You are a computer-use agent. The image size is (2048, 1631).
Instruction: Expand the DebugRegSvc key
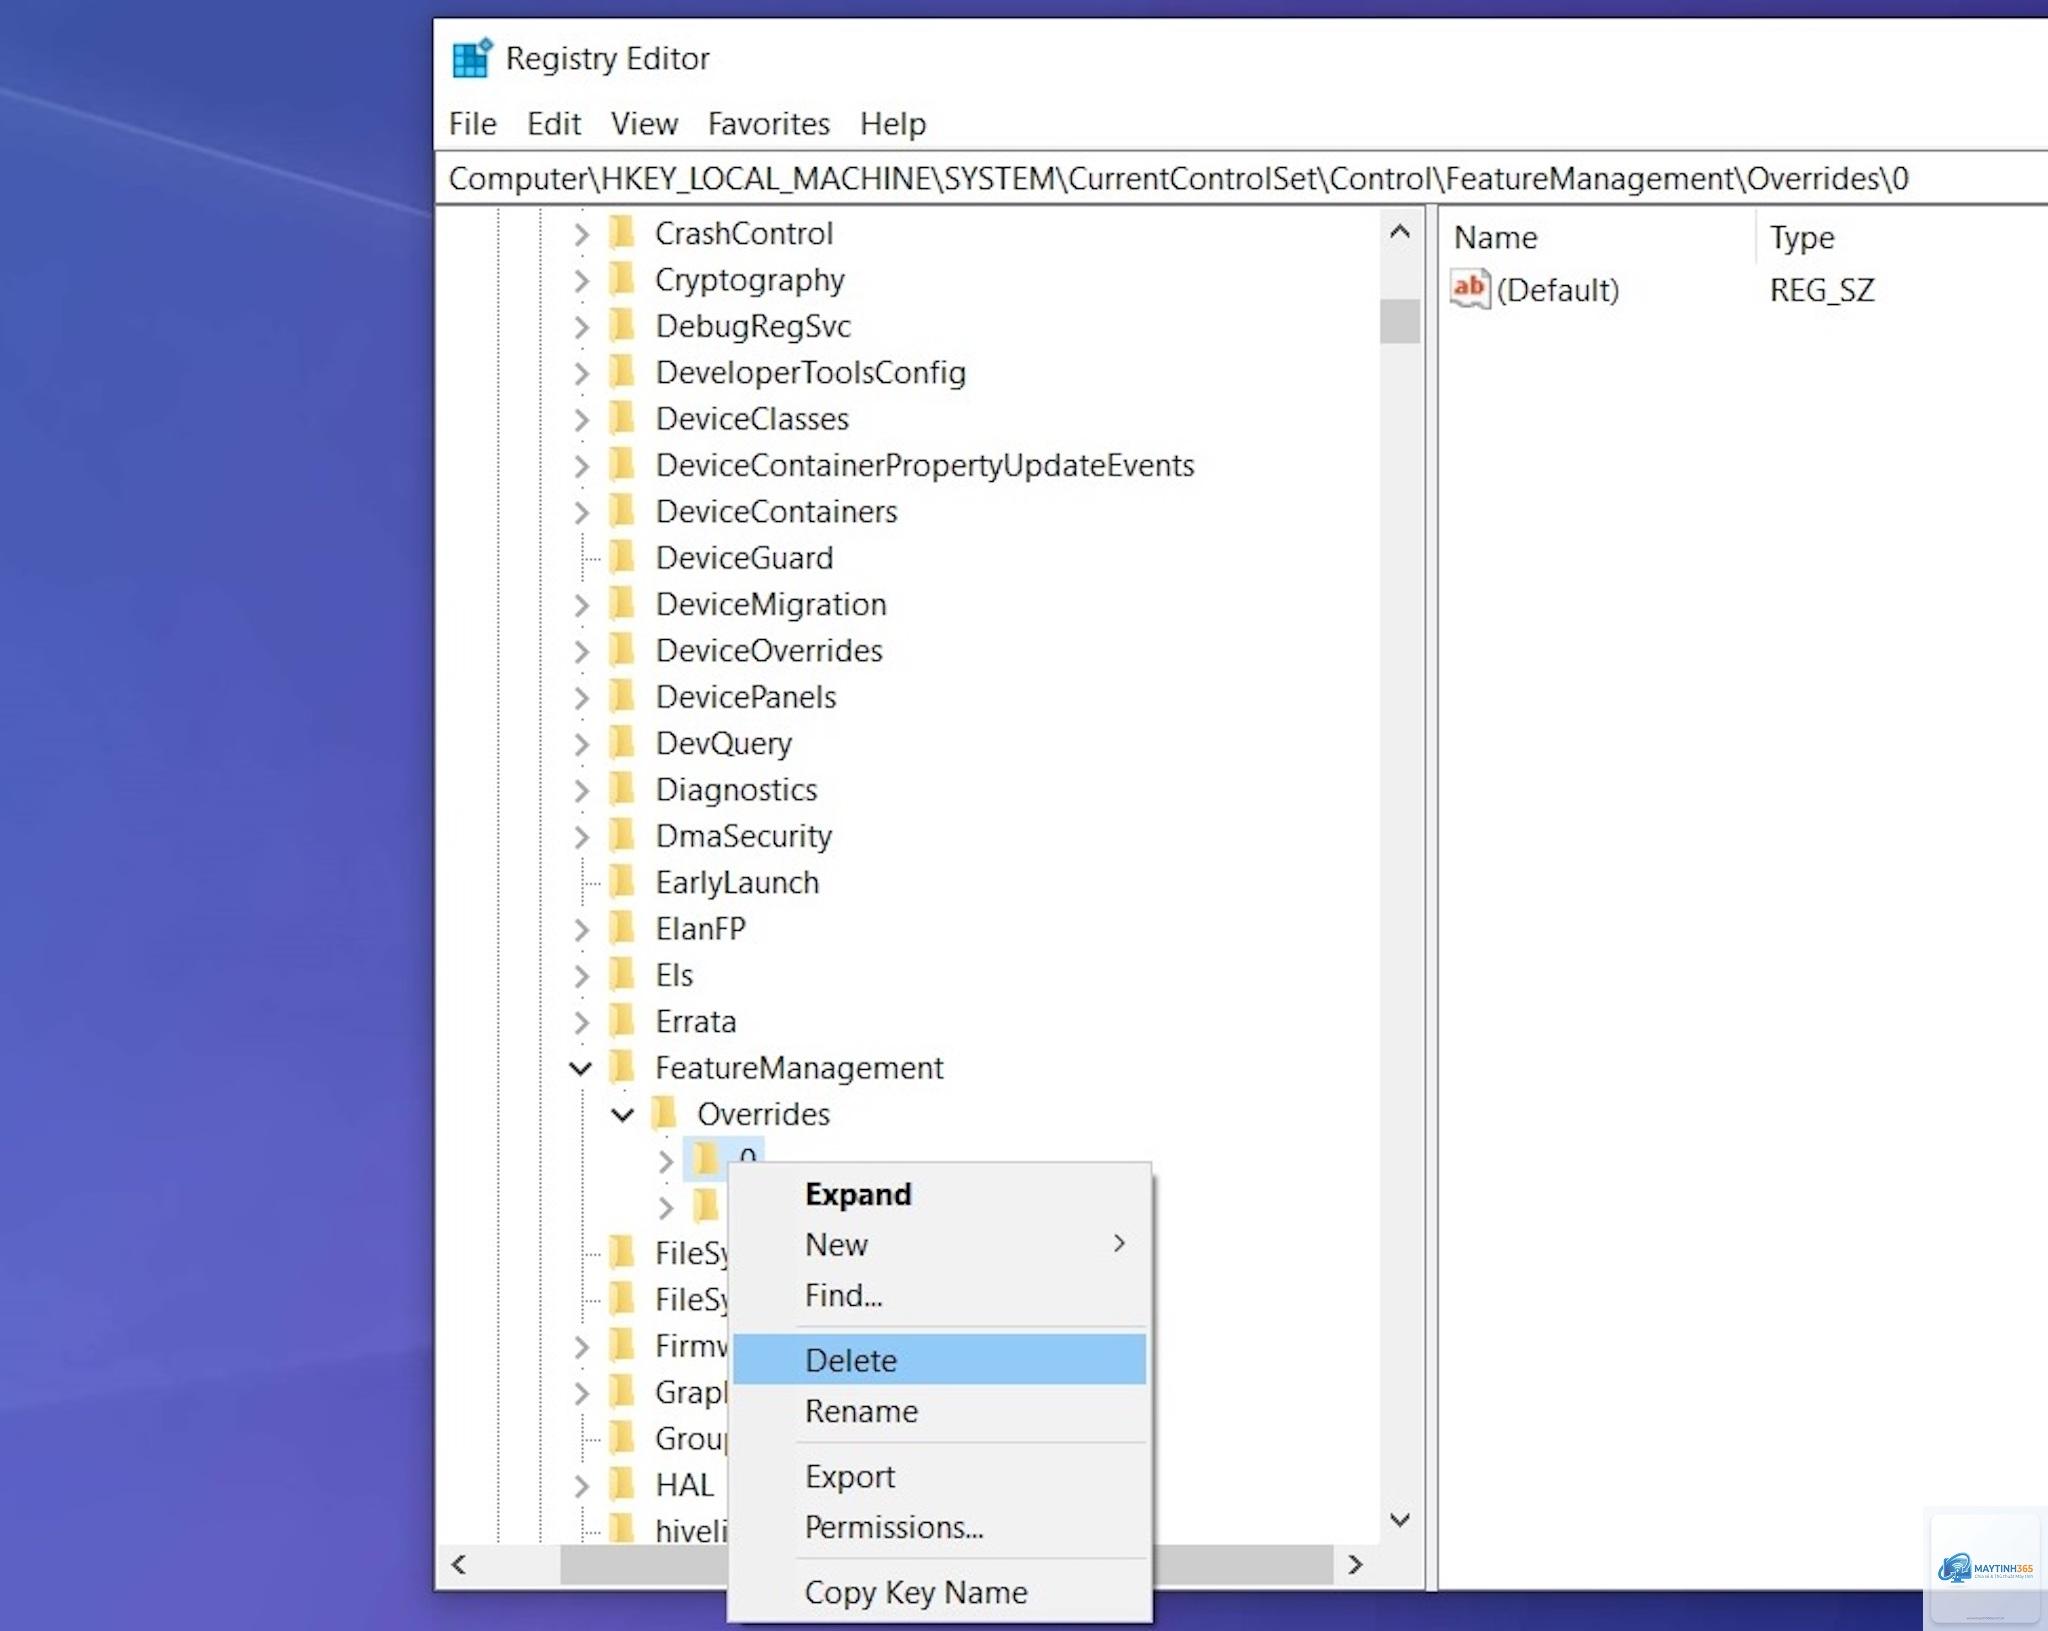(582, 326)
